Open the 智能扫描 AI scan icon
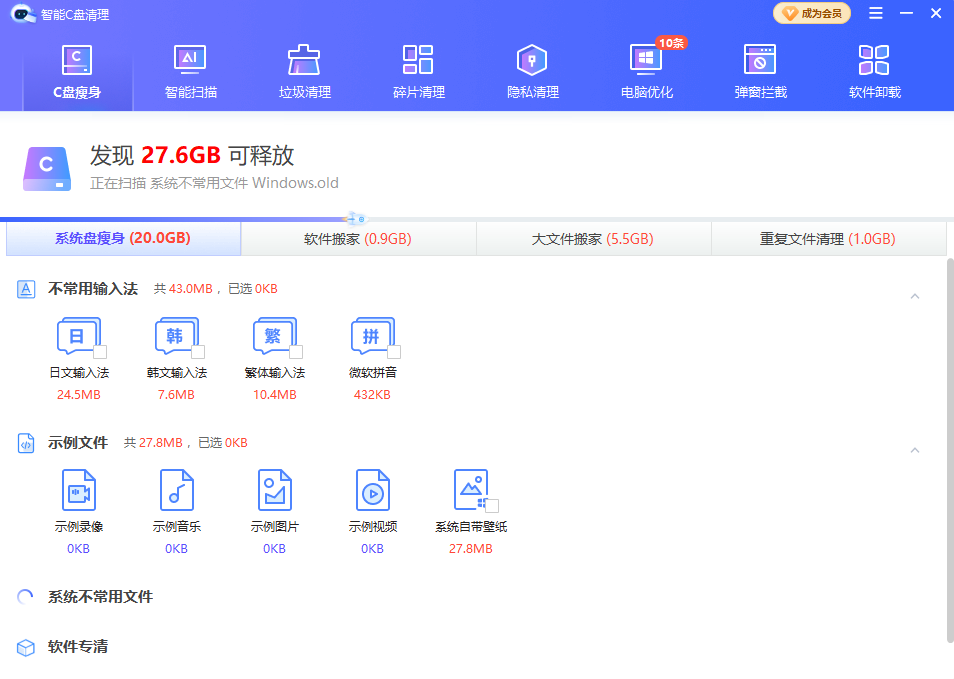954x679 pixels. point(190,61)
